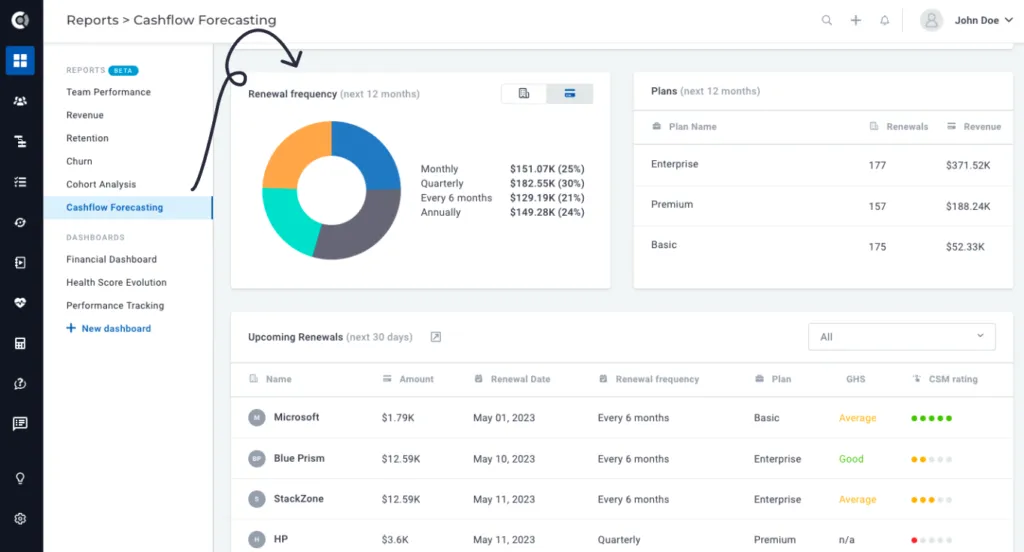The image size is (1024, 552).
Task: Expand the John Doe account menu chevron
Action: tap(1009, 20)
